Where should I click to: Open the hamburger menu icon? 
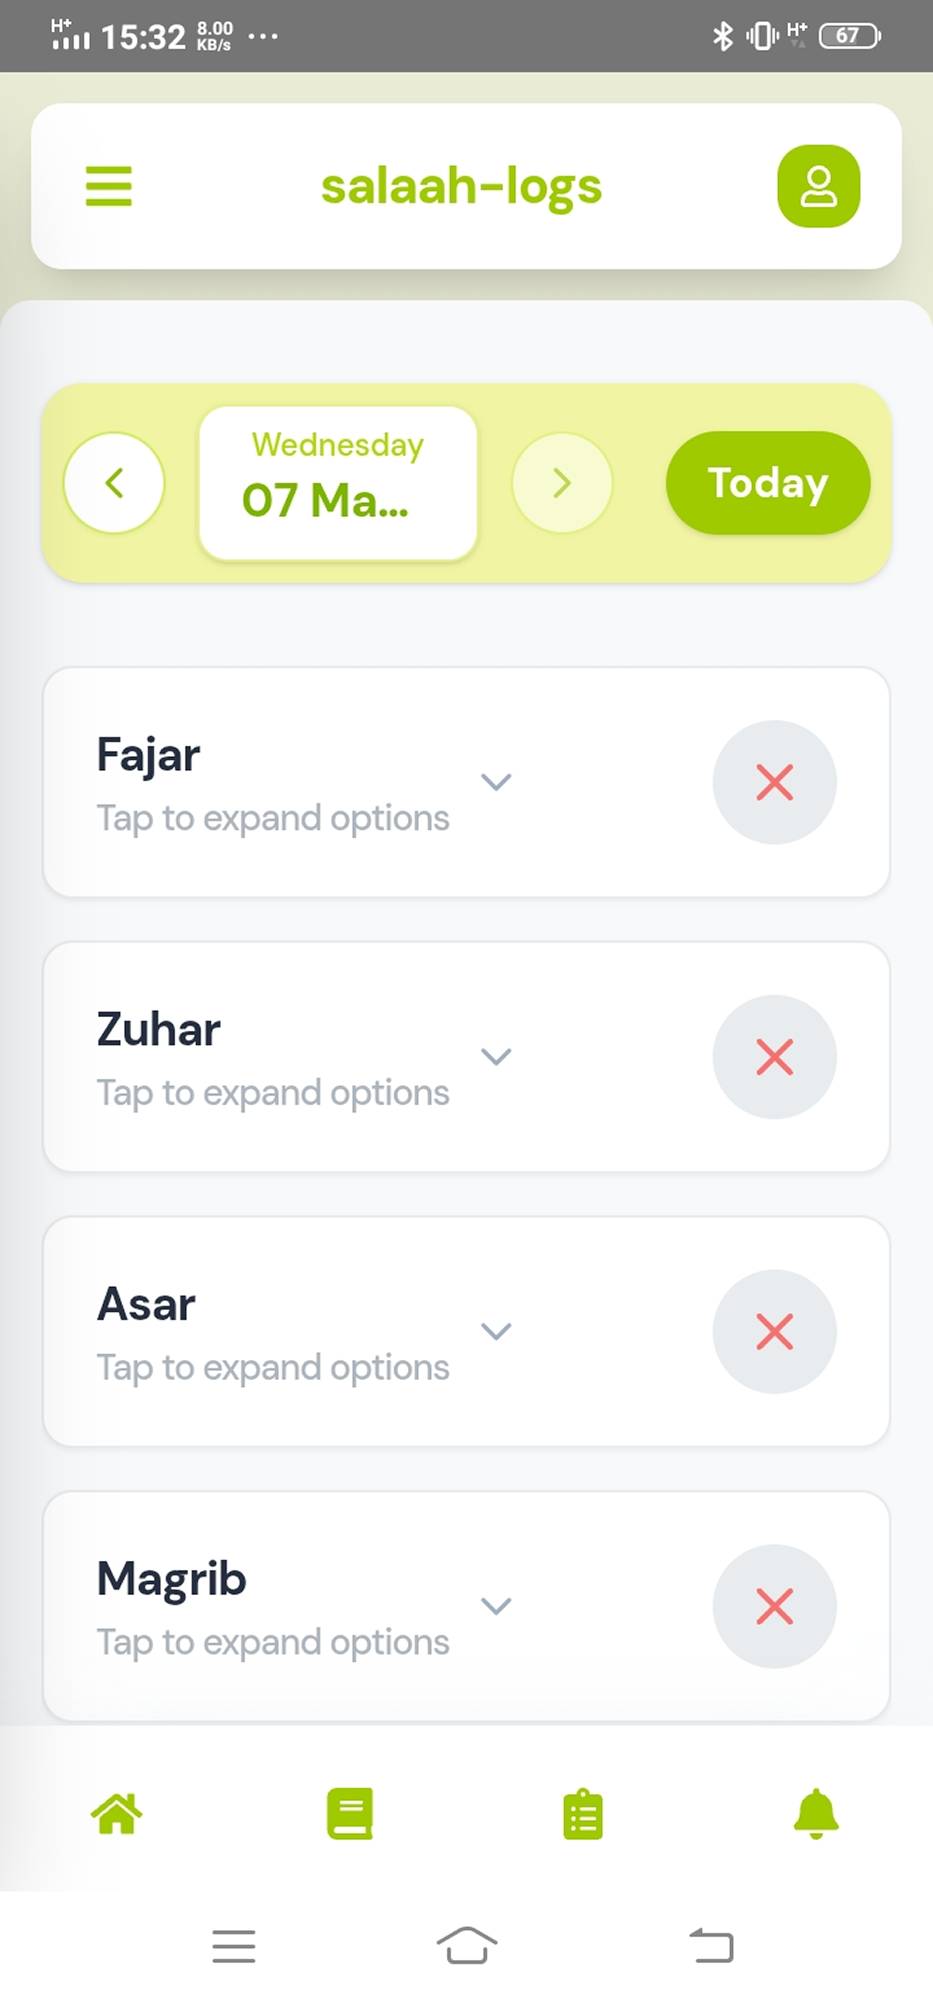[109, 186]
